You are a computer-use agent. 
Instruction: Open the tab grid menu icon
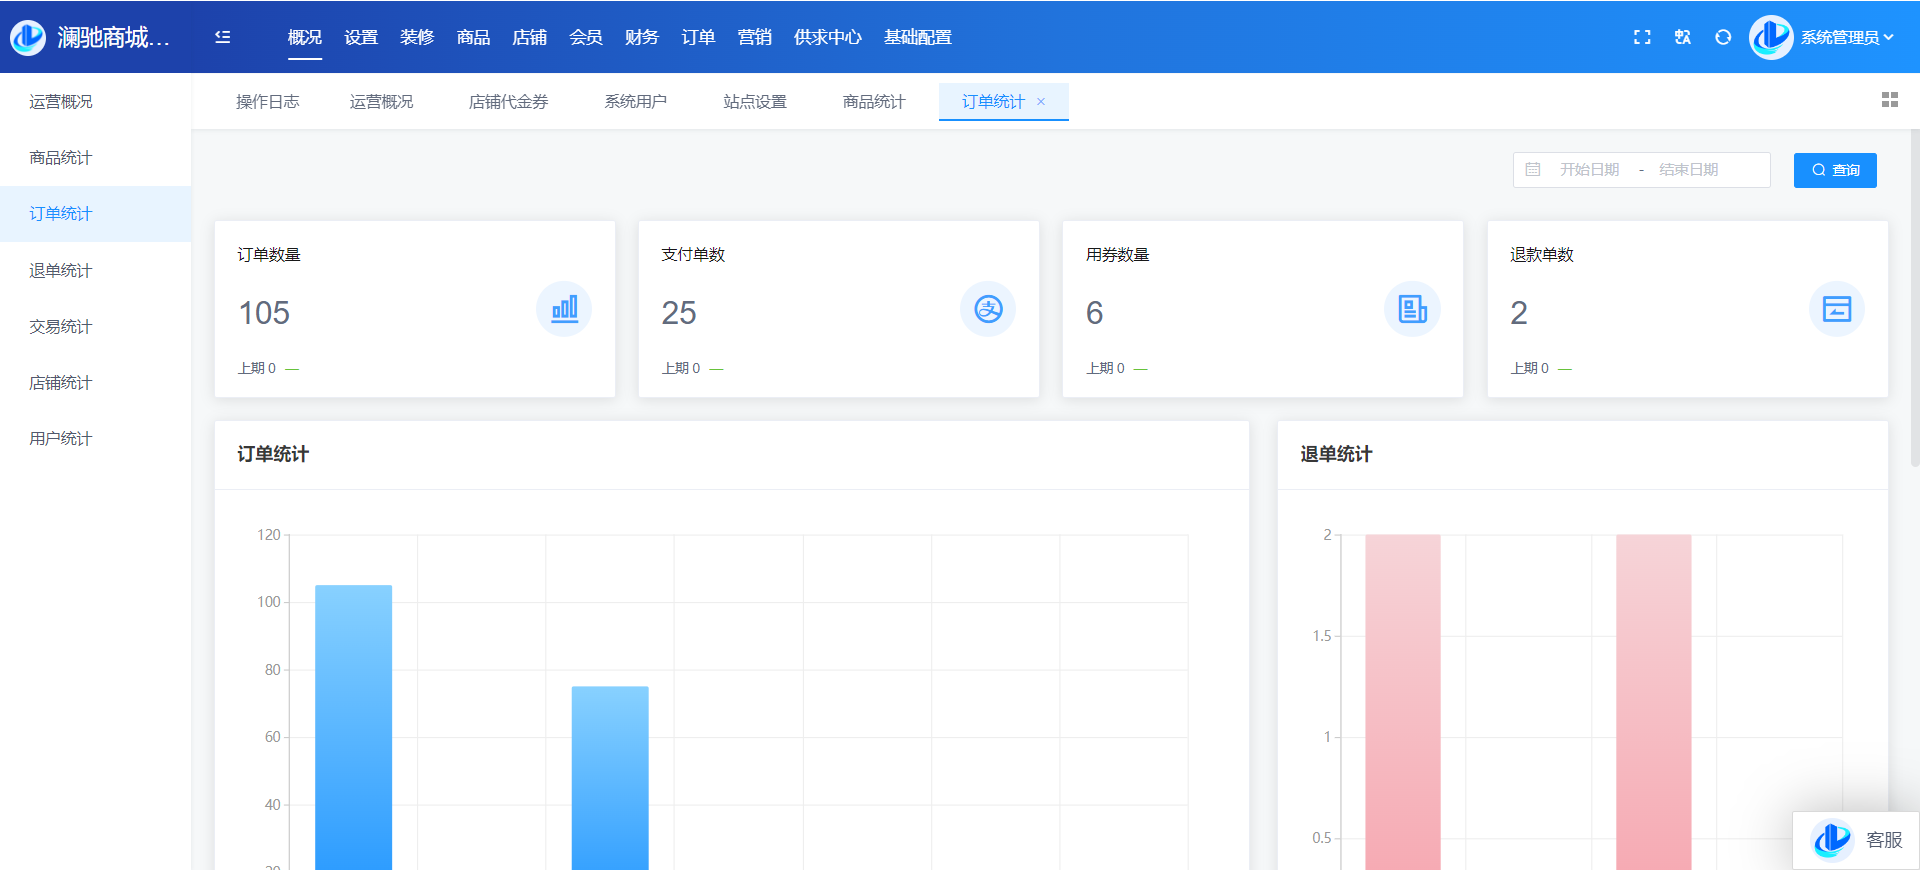click(1889, 100)
